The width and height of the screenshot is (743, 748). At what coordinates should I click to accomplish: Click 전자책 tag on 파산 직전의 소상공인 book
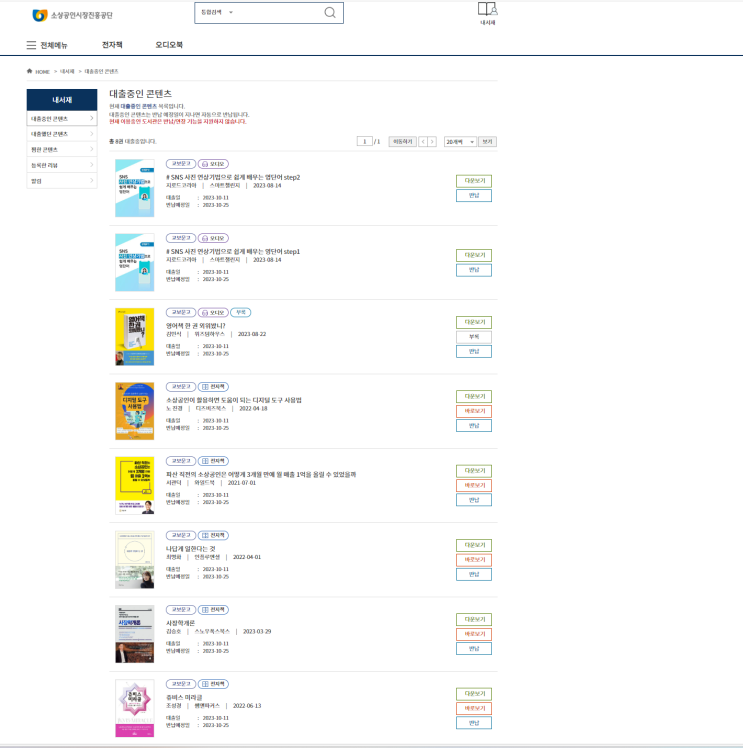pyautogui.click(x=213, y=461)
